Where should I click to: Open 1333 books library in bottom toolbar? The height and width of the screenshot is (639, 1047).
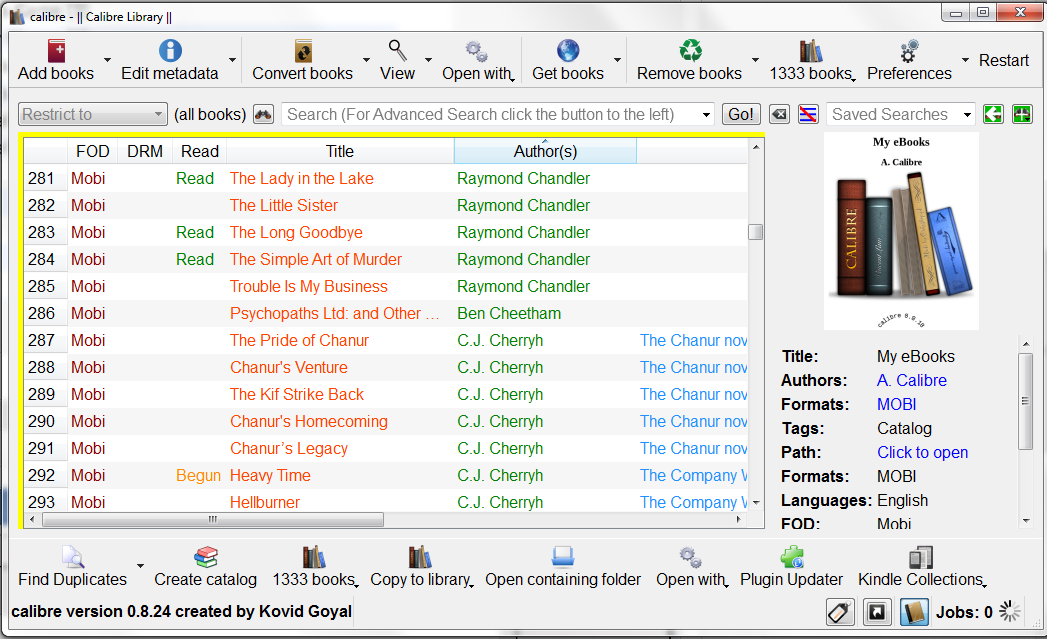(315, 567)
